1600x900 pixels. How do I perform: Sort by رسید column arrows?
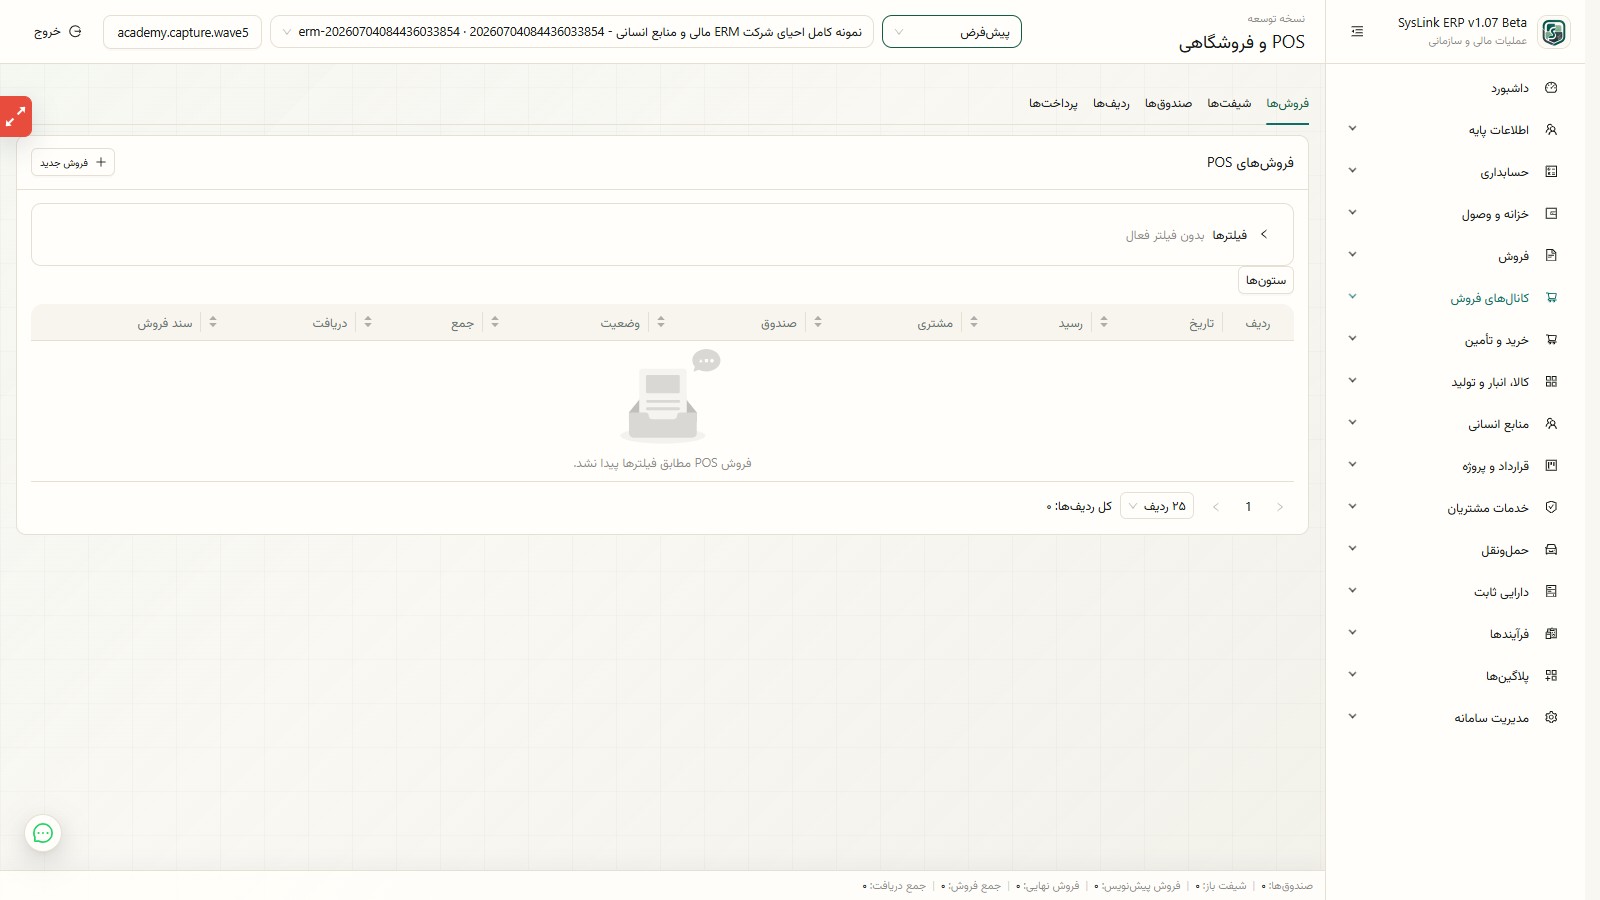[x=974, y=322]
